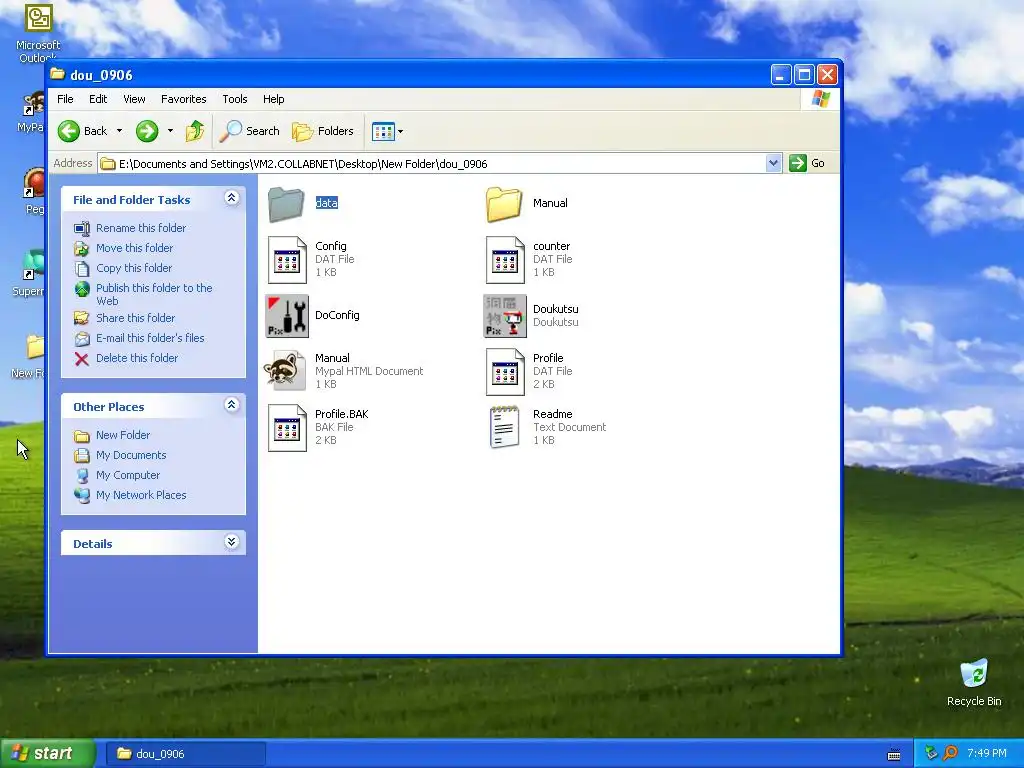Image resolution: width=1024 pixels, height=768 pixels.
Task: Click the dou_0906 taskbar button
Action: click(185, 754)
